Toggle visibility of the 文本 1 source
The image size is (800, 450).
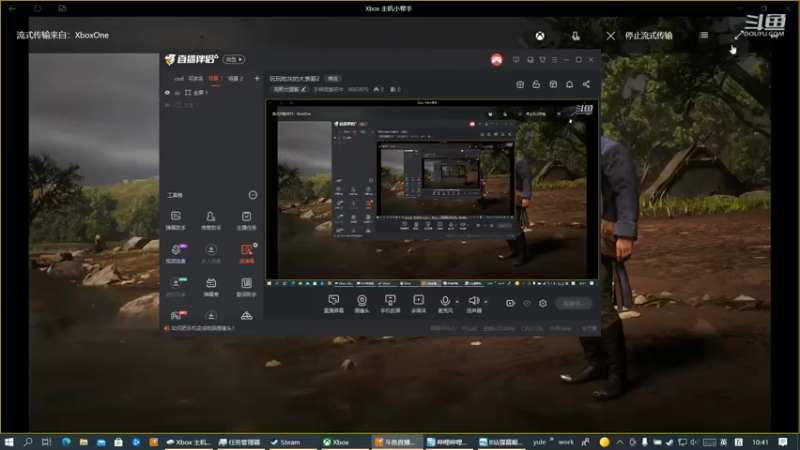point(167,105)
